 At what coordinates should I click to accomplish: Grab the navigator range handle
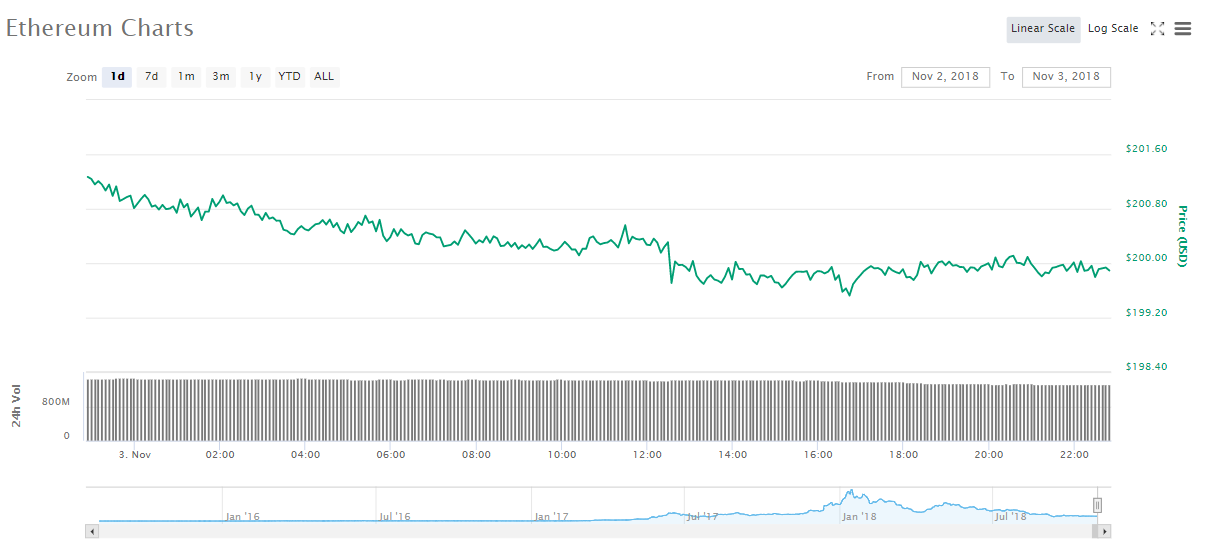[x=1097, y=506]
